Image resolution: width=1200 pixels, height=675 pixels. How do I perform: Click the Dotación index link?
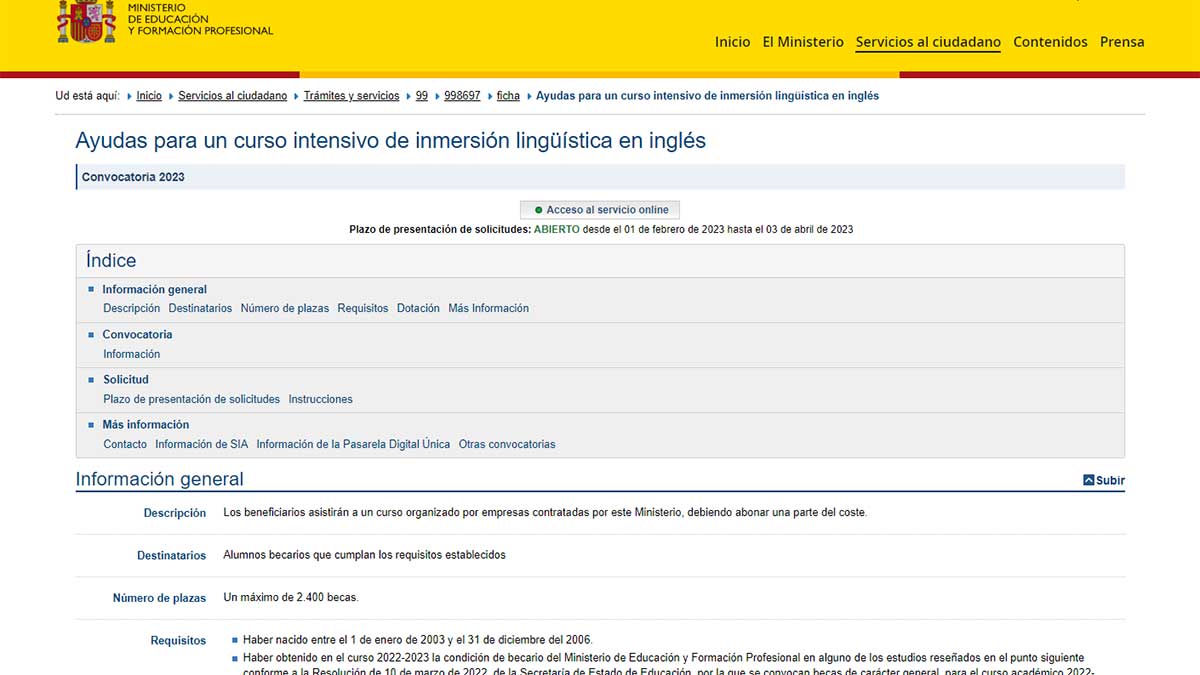tap(418, 308)
